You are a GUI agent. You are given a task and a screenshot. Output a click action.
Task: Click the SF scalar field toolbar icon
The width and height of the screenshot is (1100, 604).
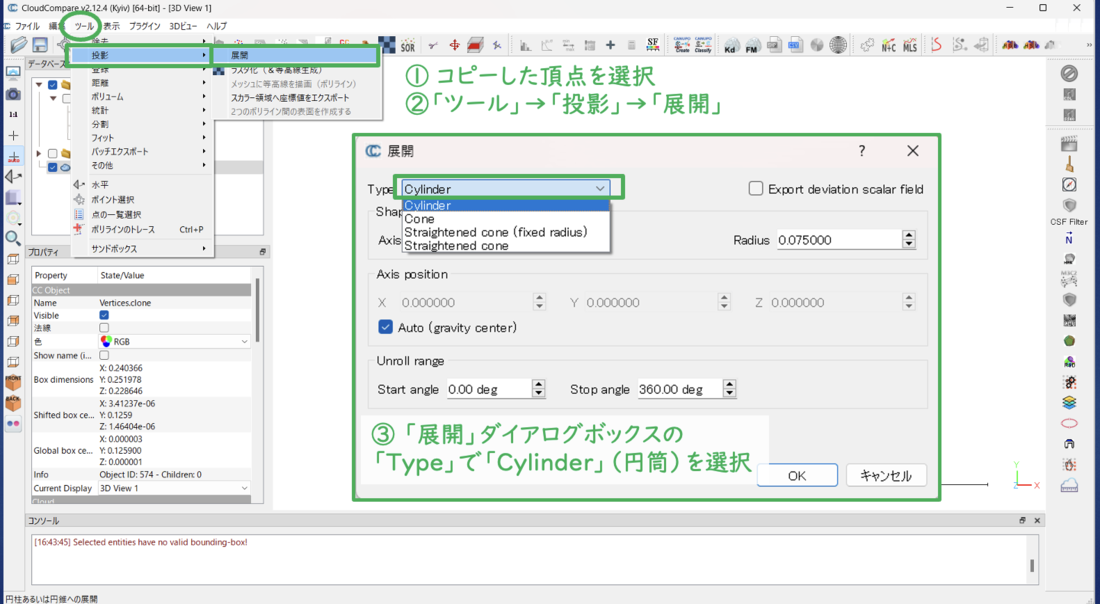tap(652, 45)
